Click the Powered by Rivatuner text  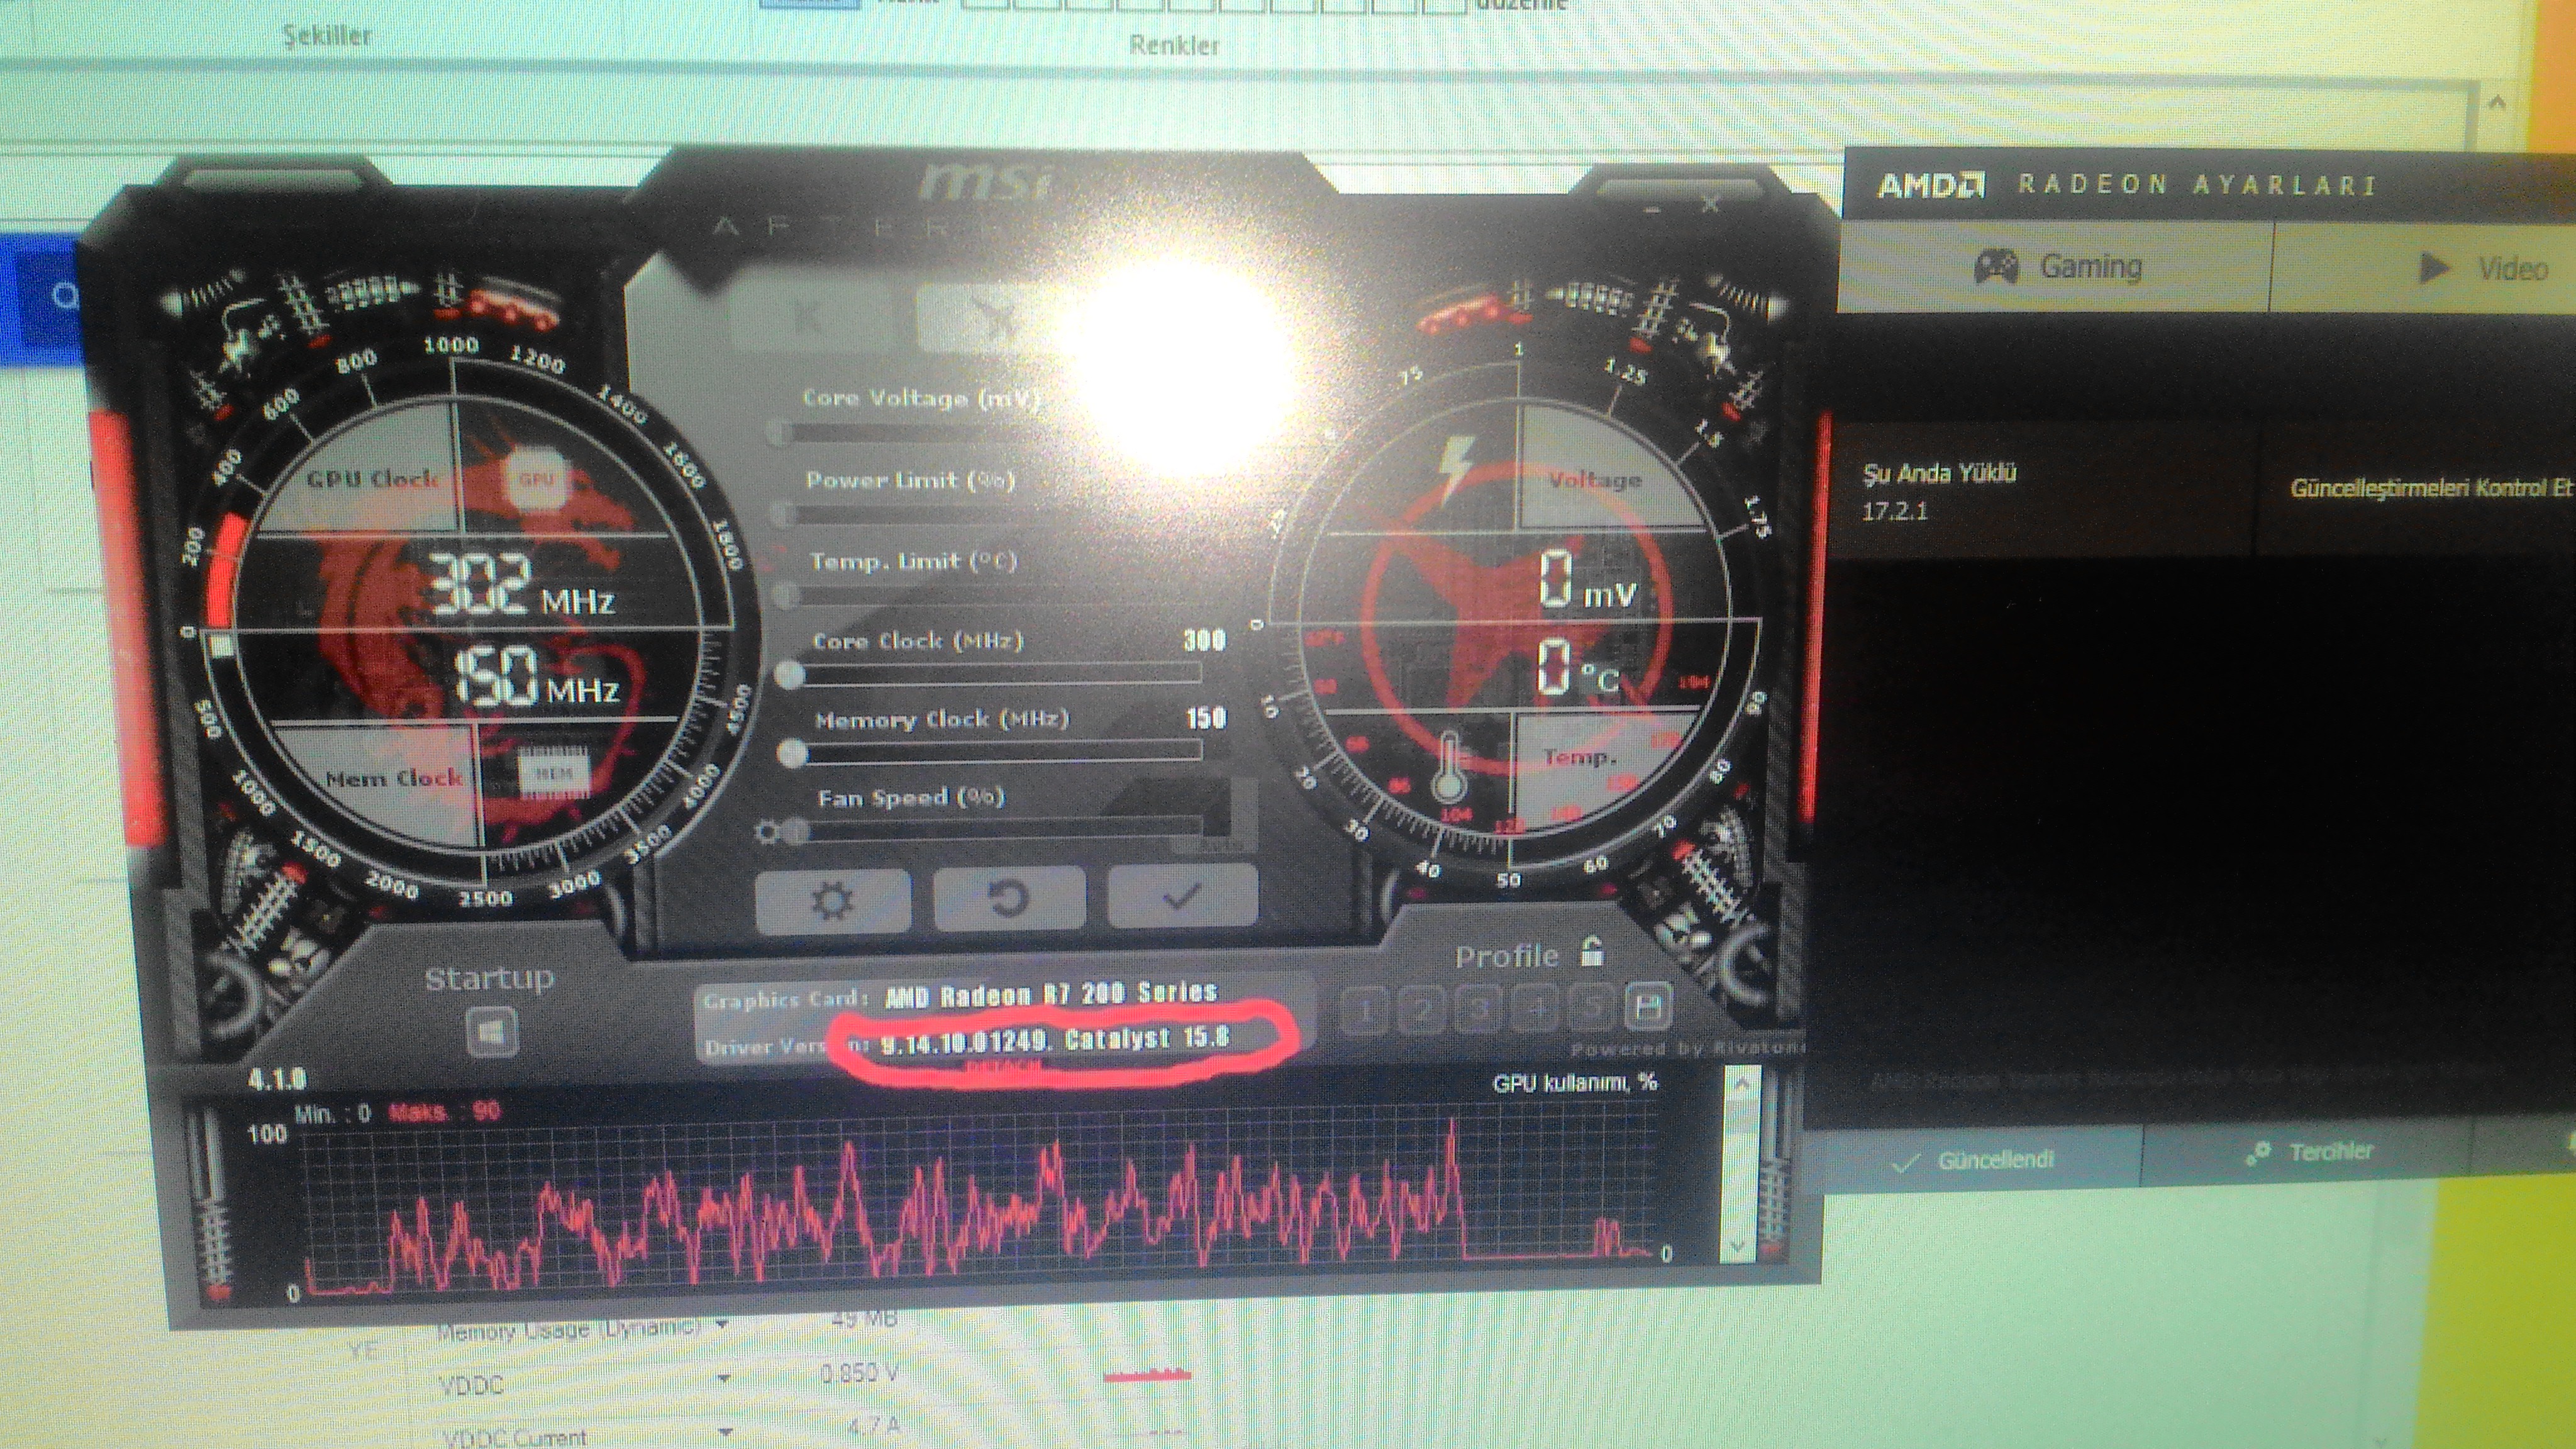tap(1688, 1048)
